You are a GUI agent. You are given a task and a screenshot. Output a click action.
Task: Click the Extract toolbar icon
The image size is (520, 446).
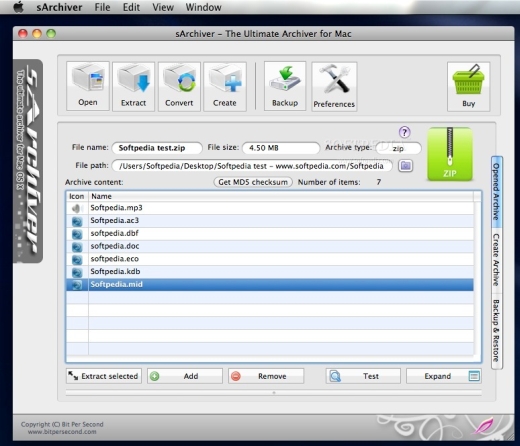coord(133,86)
